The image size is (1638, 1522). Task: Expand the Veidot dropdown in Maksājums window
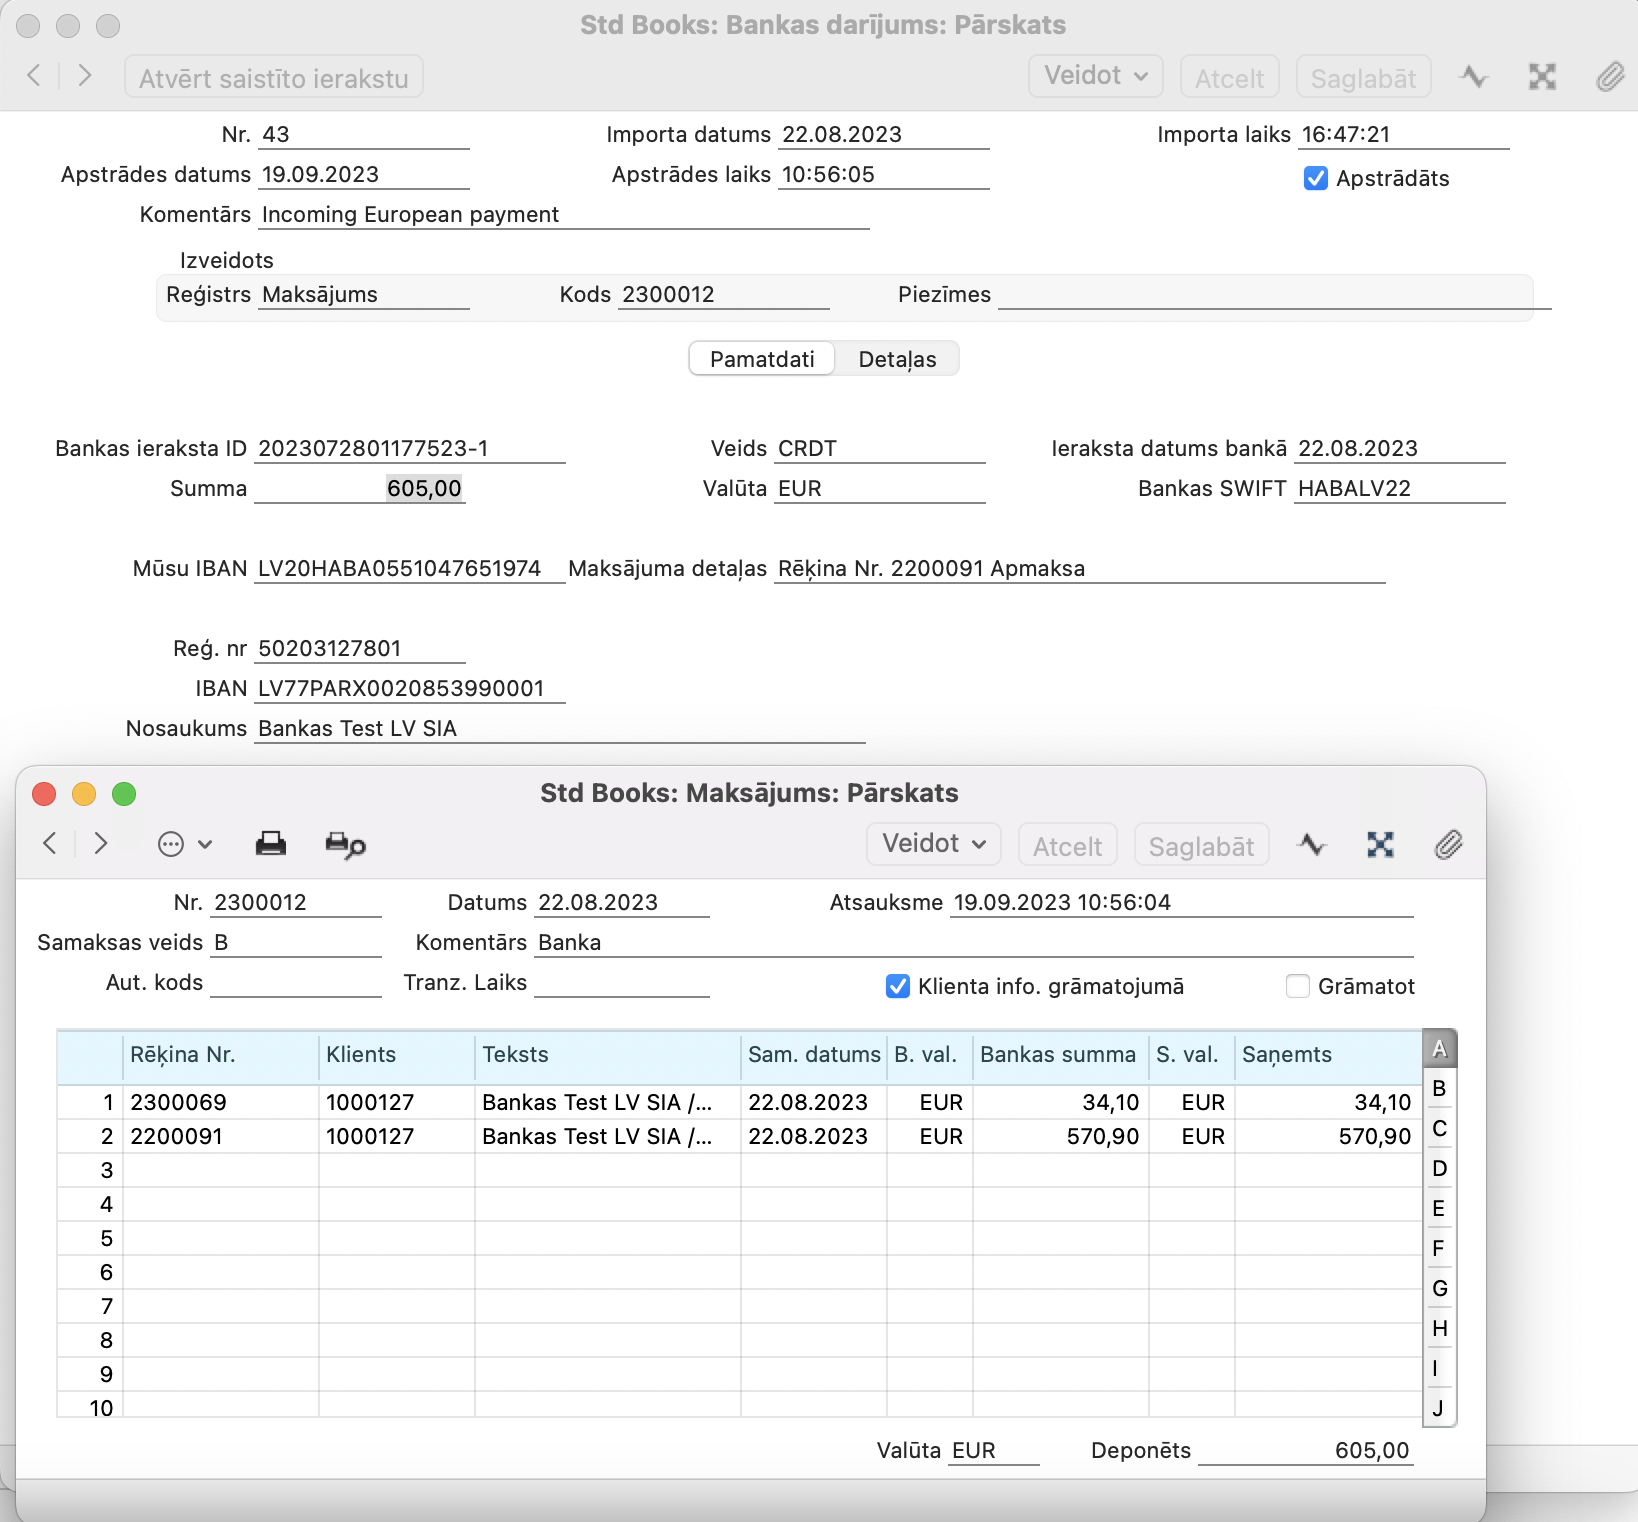click(x=934, y=844)
